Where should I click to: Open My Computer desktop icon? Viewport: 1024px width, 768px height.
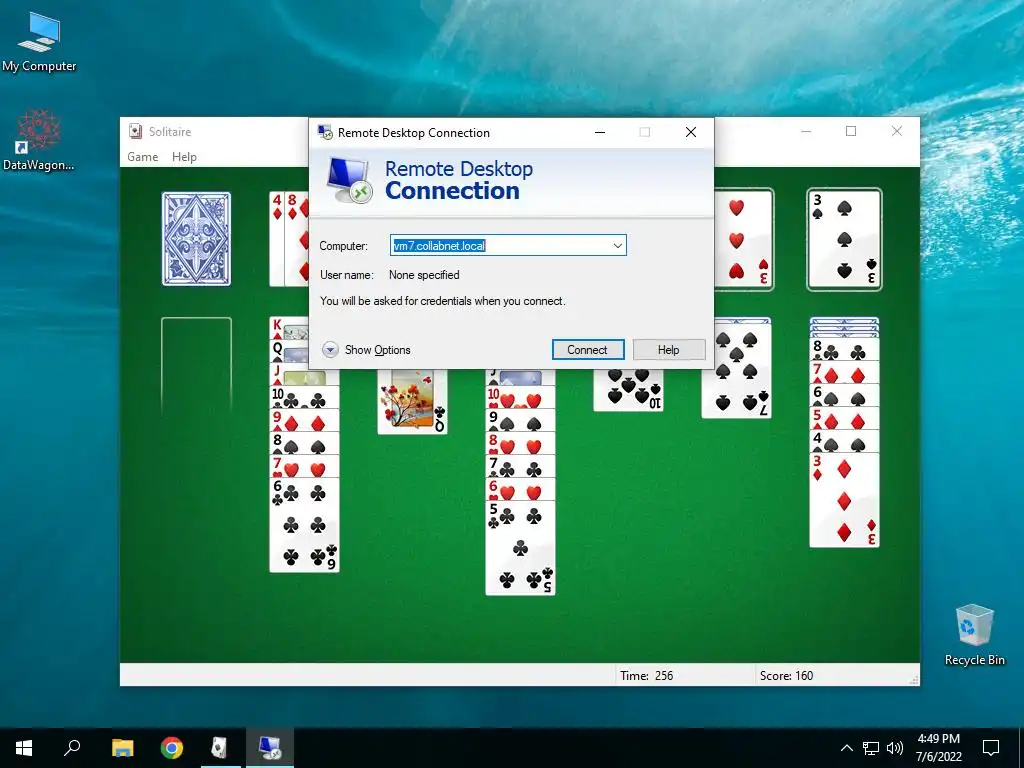click(39, 42)
